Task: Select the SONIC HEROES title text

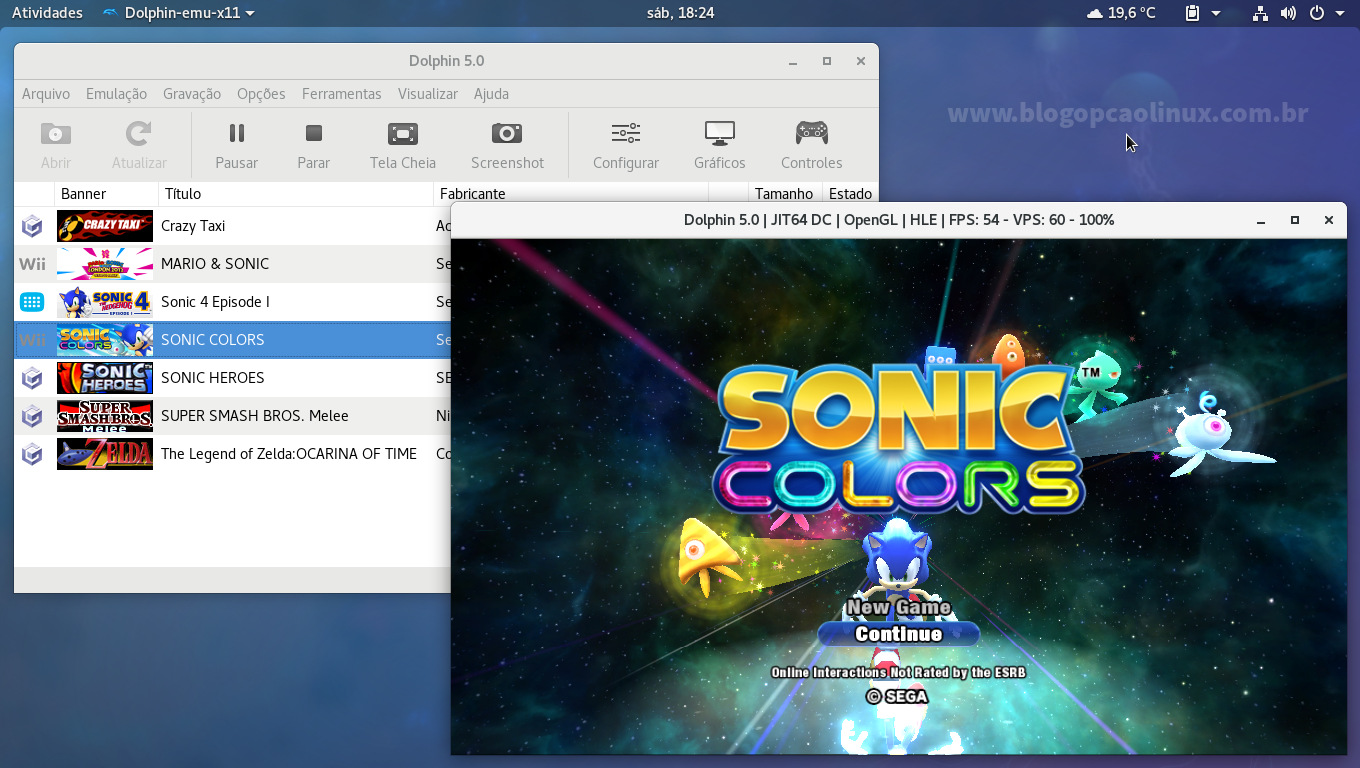Action: (x=213, y=378)
